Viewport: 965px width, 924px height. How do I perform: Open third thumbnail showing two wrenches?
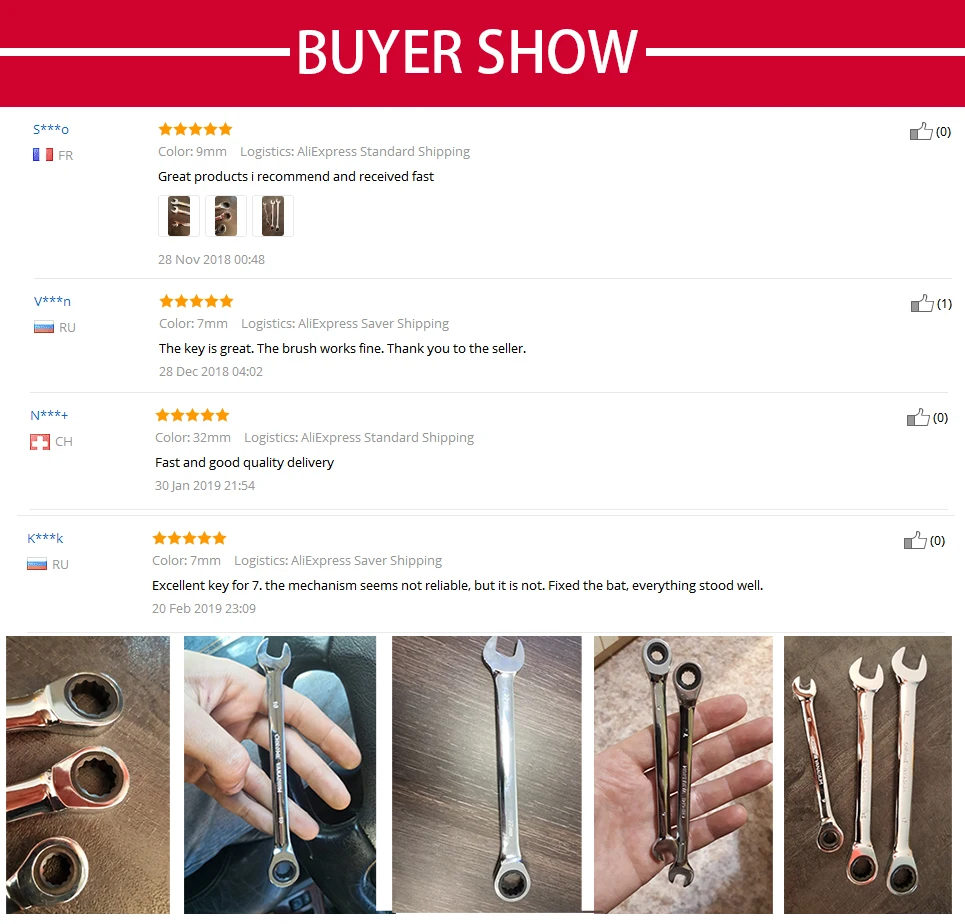click(x=273, y=216)
